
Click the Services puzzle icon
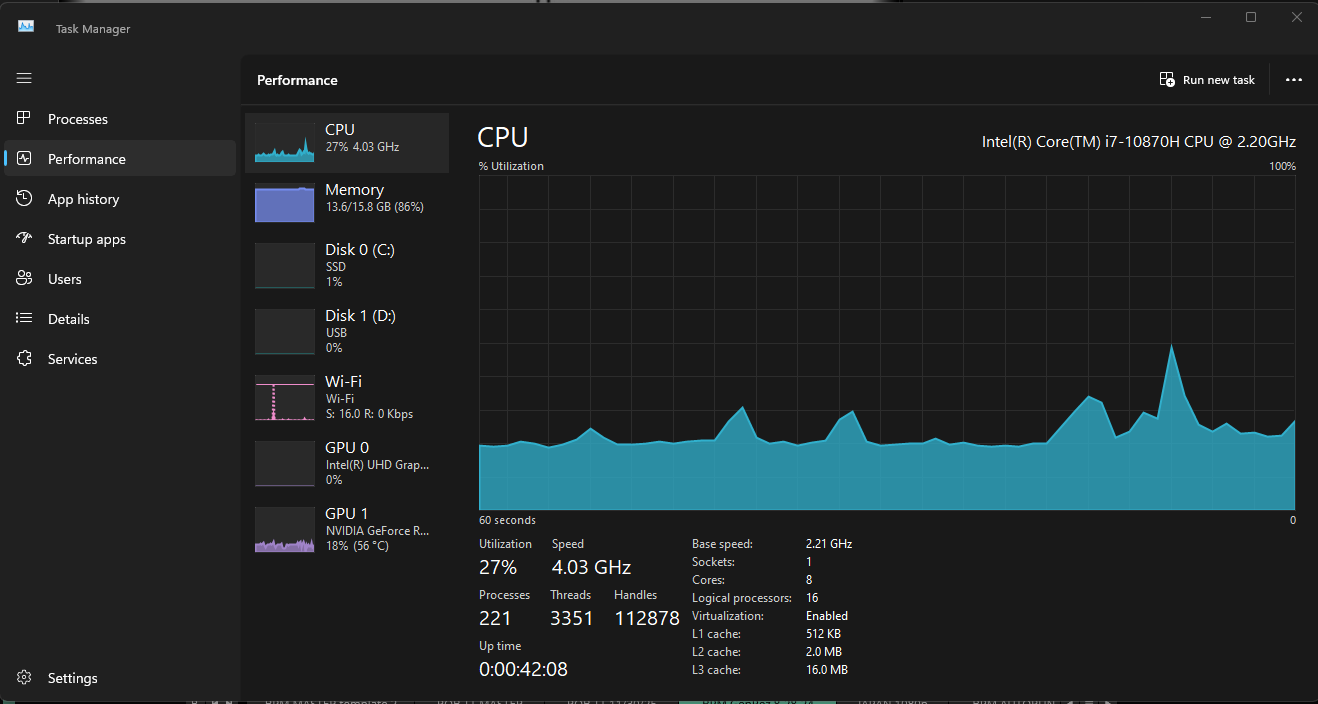coord(24,359)
